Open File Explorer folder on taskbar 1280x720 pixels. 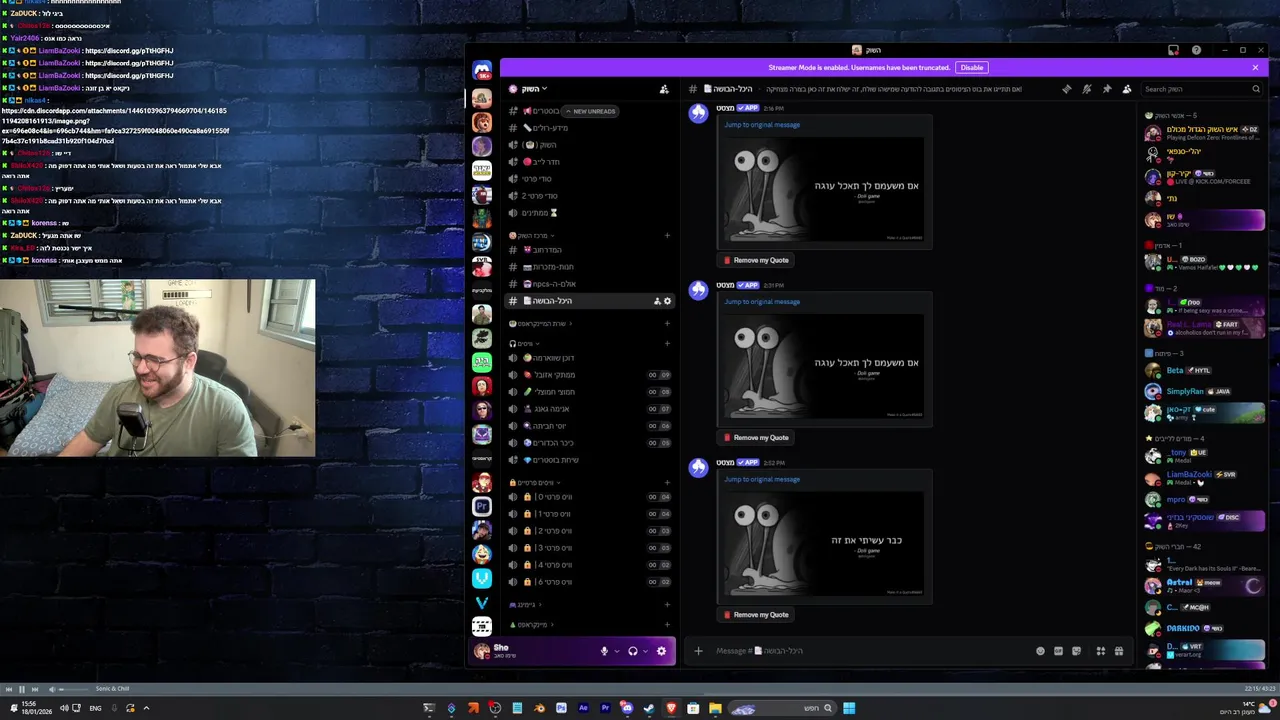tap(715, 708)
